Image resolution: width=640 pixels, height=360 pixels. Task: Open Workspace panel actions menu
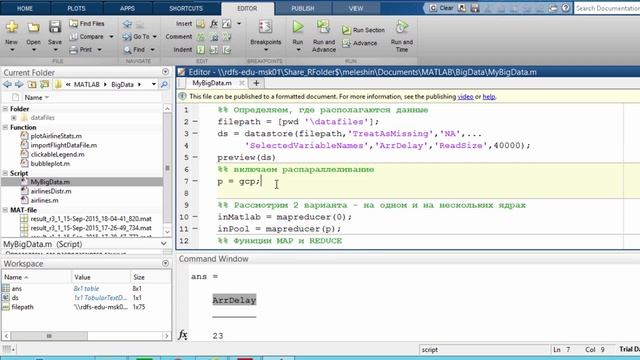pyautogui.click(x=165, y=263)
